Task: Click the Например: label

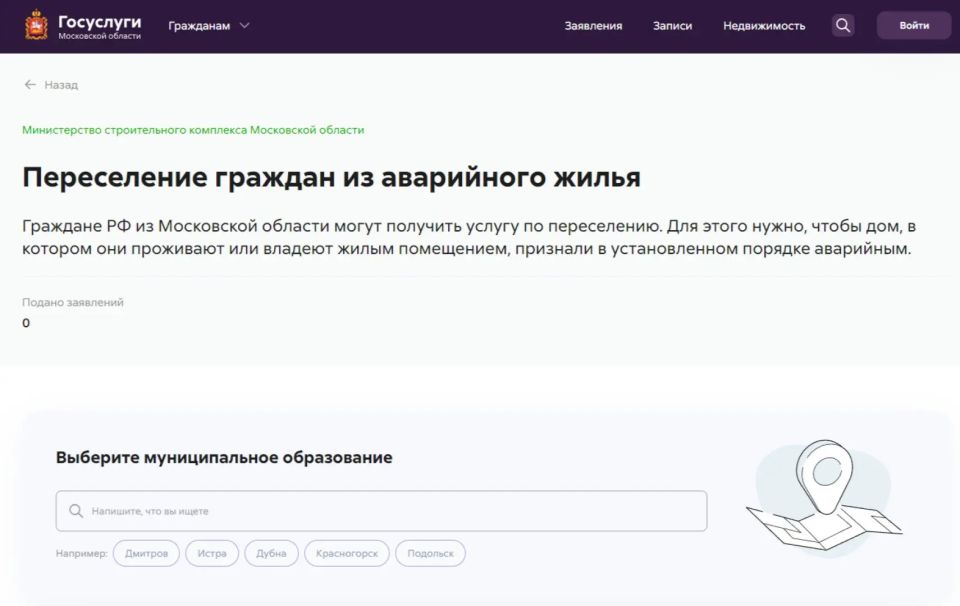Action: click(x=81, y=553)
